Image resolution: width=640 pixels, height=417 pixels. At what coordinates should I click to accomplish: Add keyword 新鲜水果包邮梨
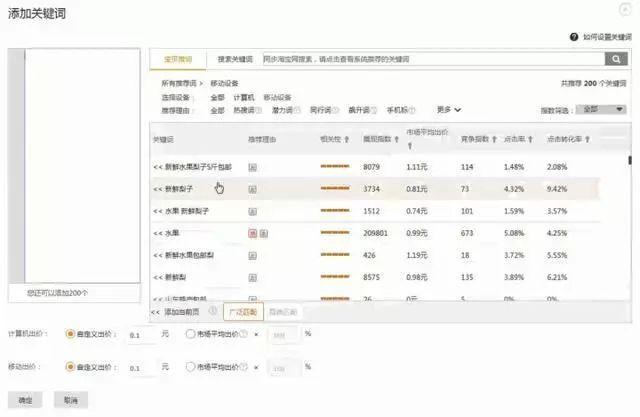(x=184, y=255)
